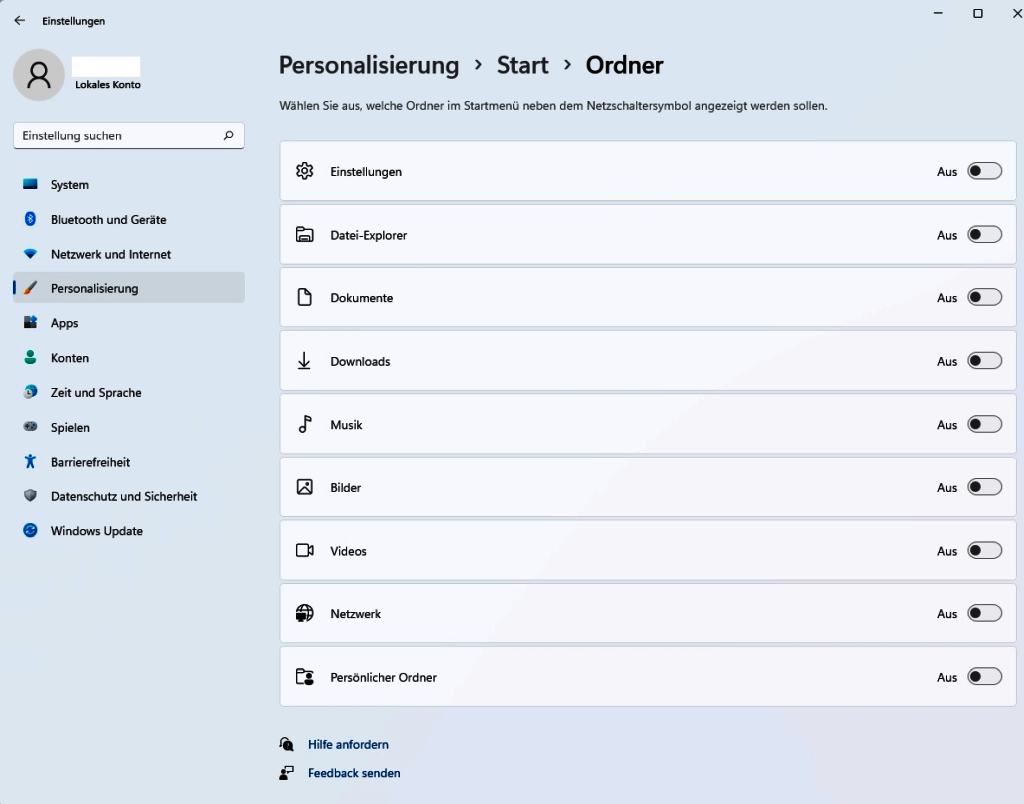This screenshot has height=804, width=1024.
Task: Click the Feedback senden icon
Action: [286, 773]
